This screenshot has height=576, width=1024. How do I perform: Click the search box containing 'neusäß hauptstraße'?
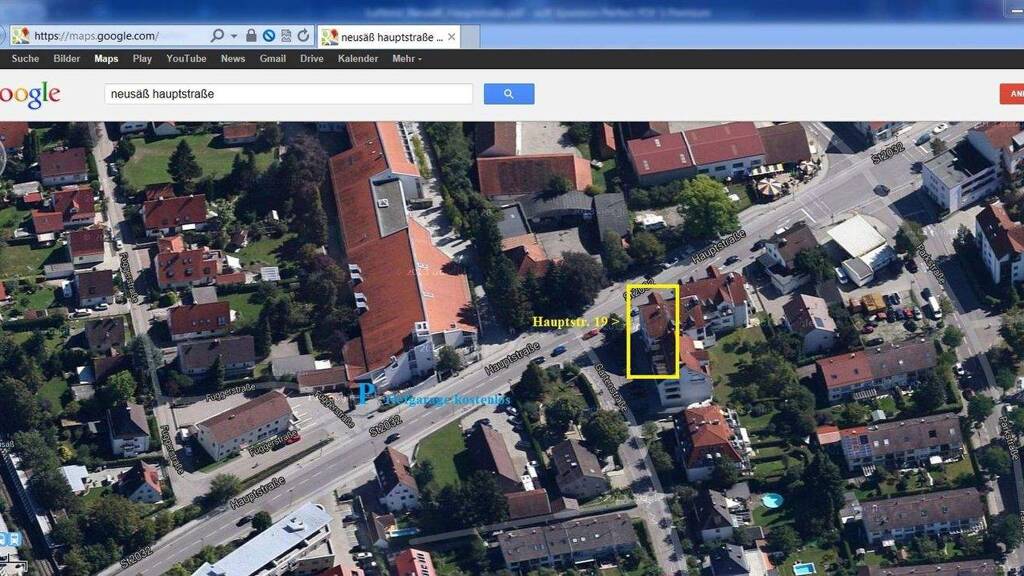pyautogui.click(x=288, y=94)
